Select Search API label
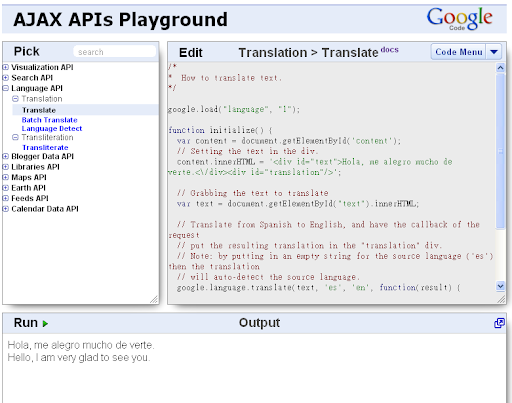The height and width of the screenshot is (403, 512). click(32, 78)
